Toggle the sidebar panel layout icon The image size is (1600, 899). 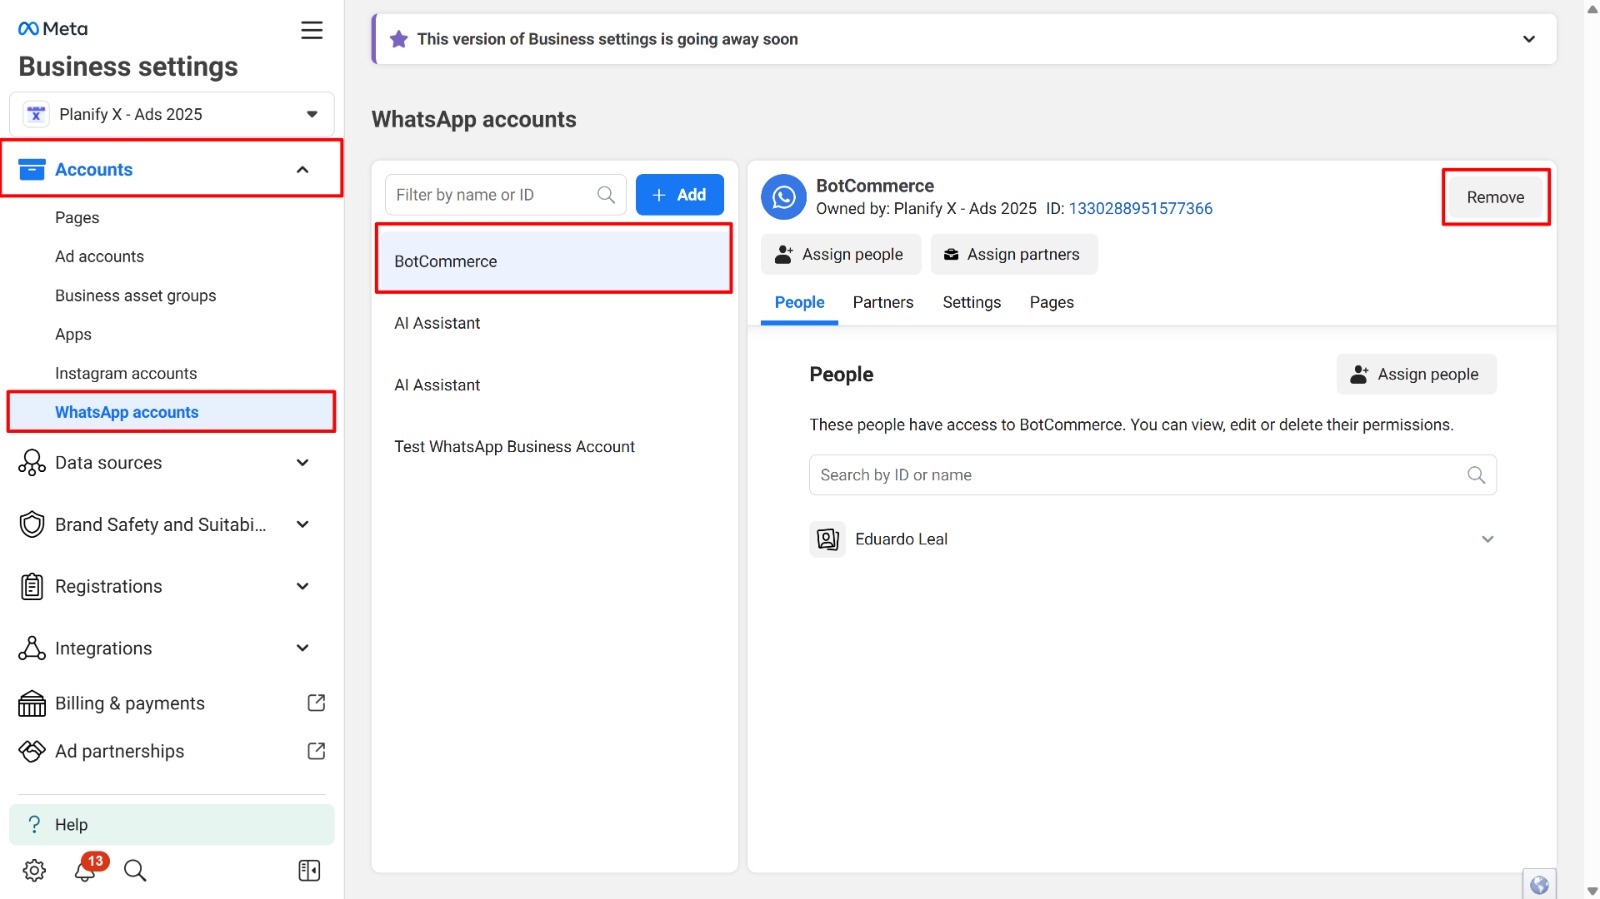click(309, 870)
